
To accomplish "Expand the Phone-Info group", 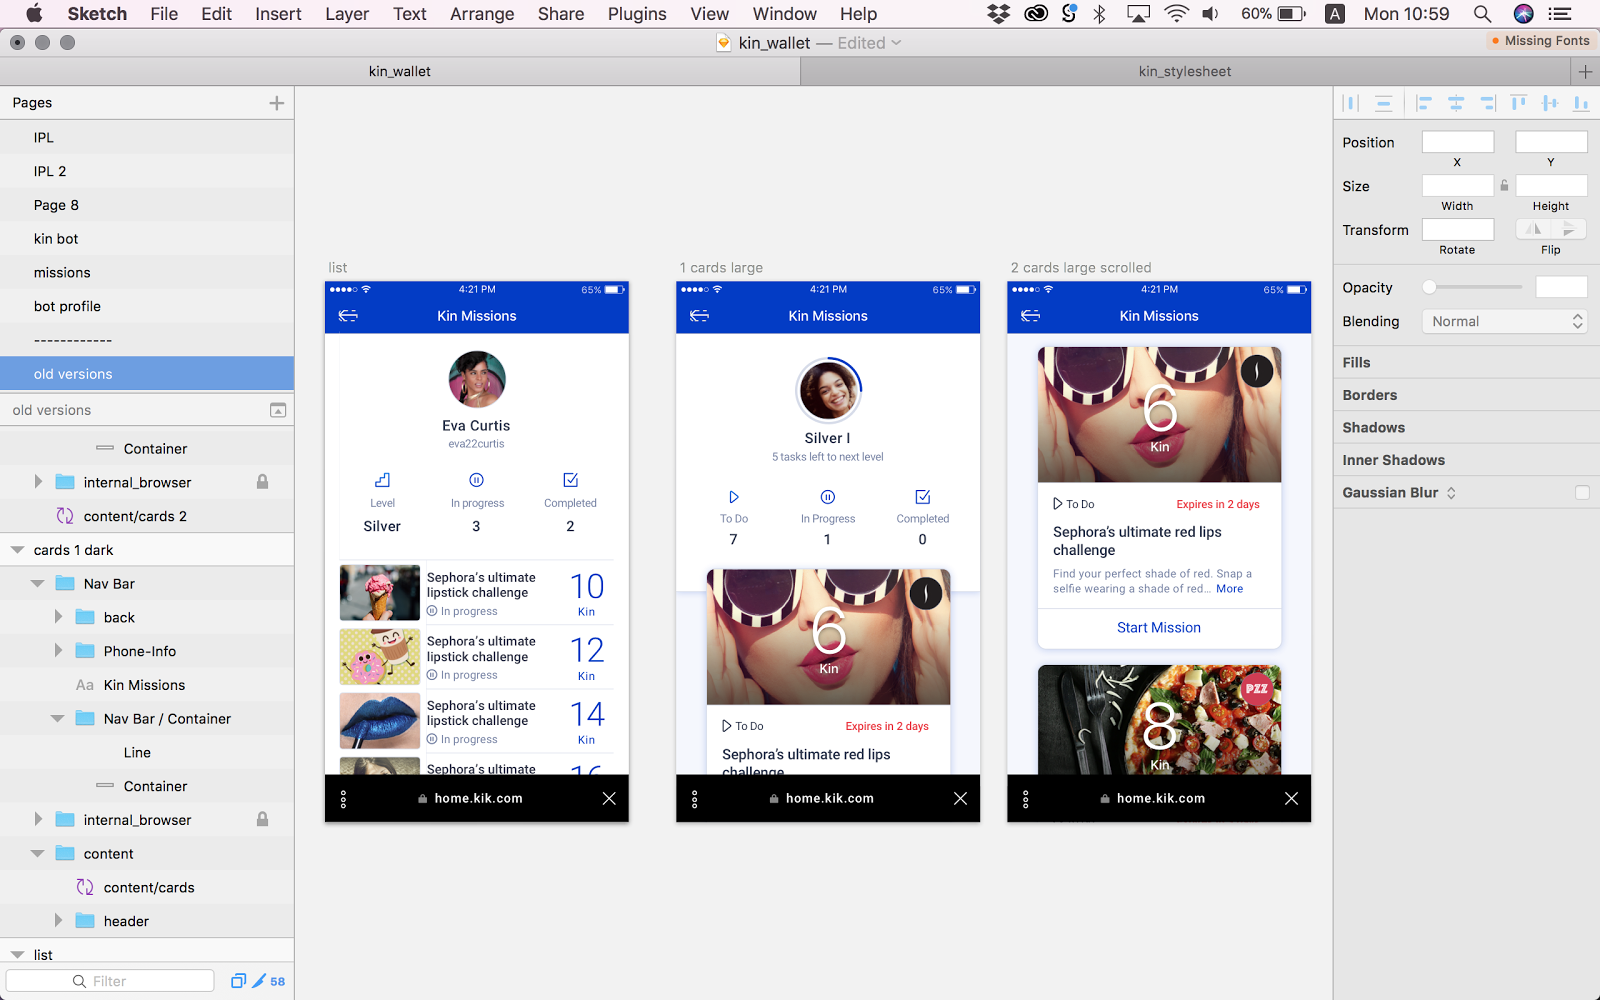I will click(58, 651).
